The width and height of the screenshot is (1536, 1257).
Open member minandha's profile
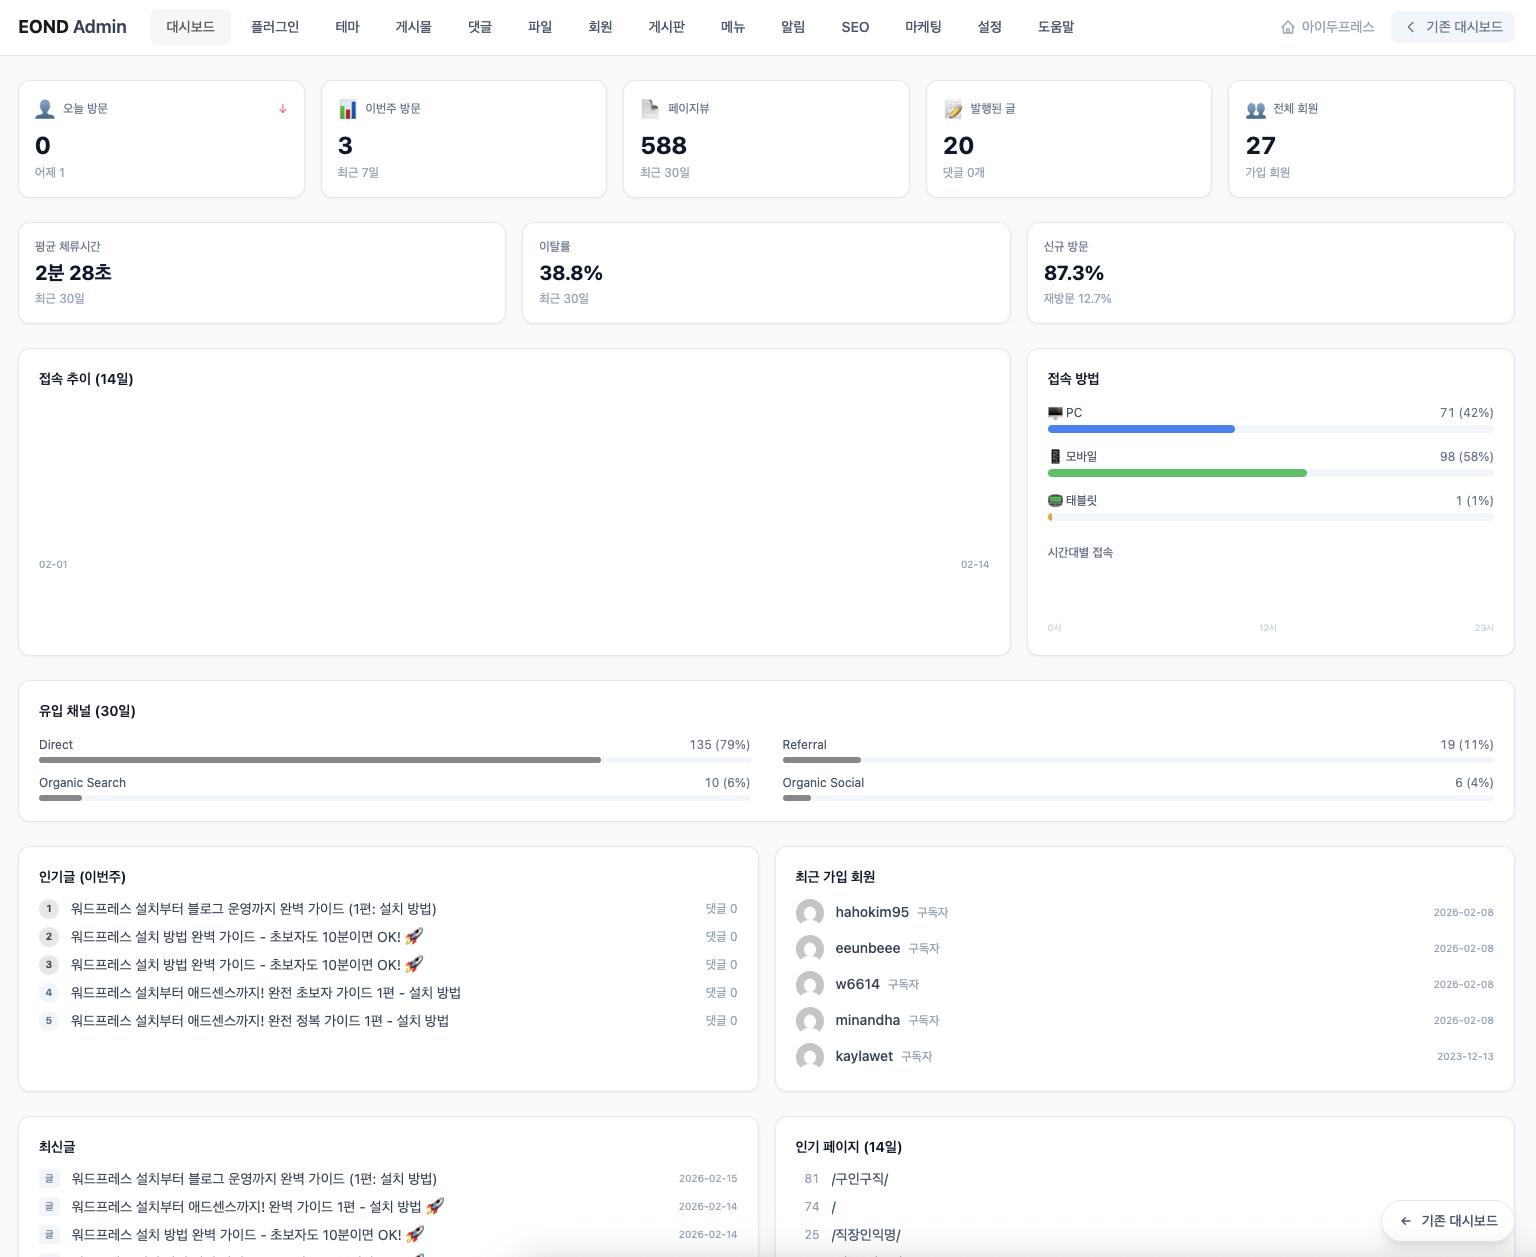coord(867,1020)
